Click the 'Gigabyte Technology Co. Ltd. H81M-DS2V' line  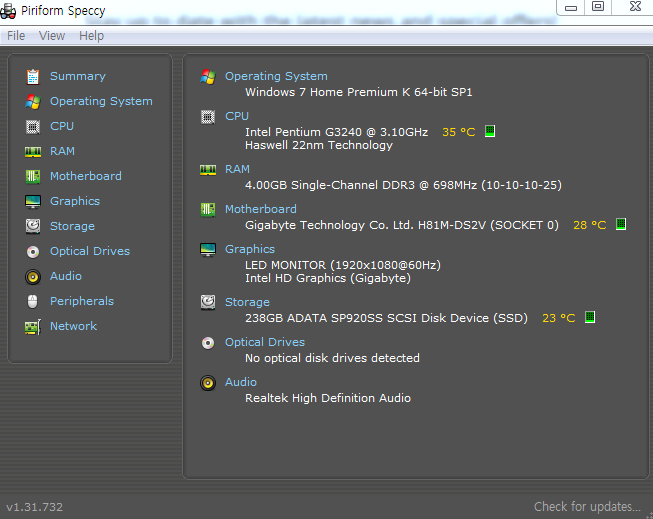click(402, 225)
